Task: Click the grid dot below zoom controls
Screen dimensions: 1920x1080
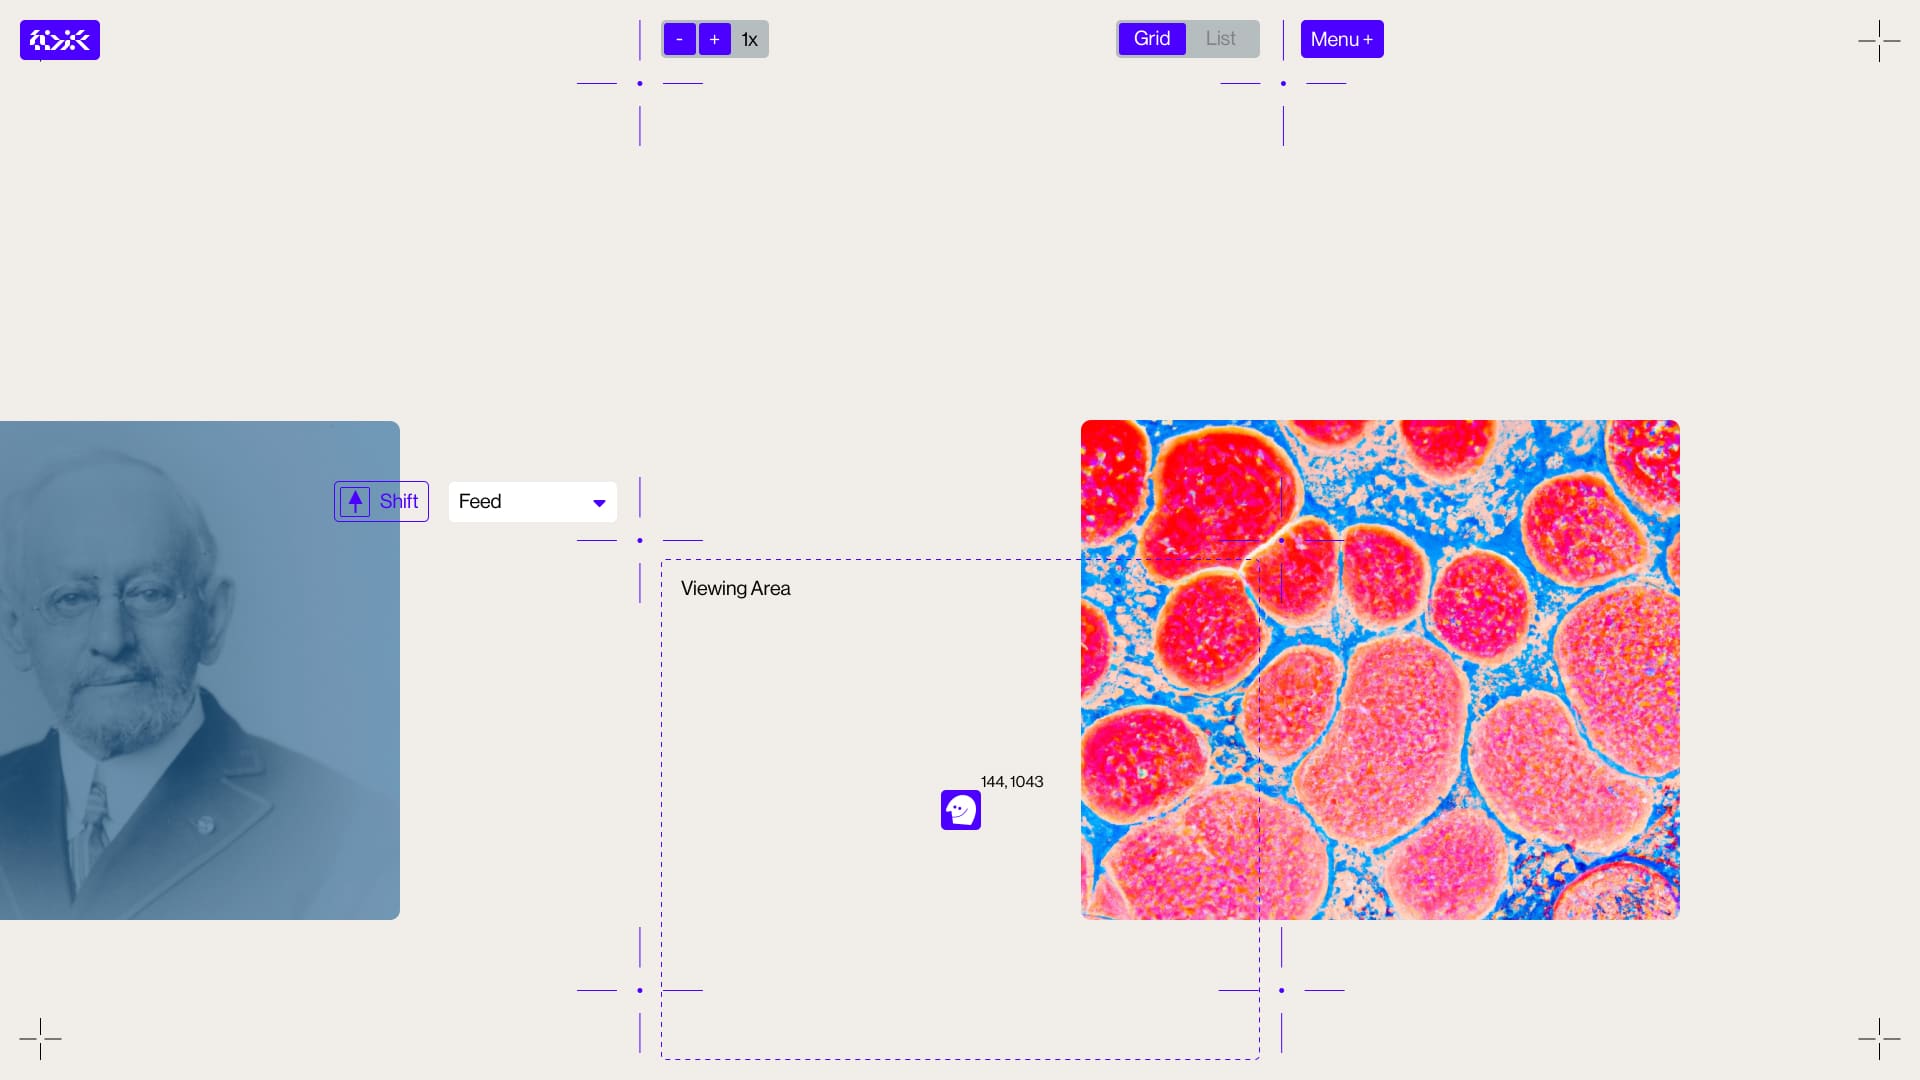Action: pyautogui.click(x=640, y=83)
